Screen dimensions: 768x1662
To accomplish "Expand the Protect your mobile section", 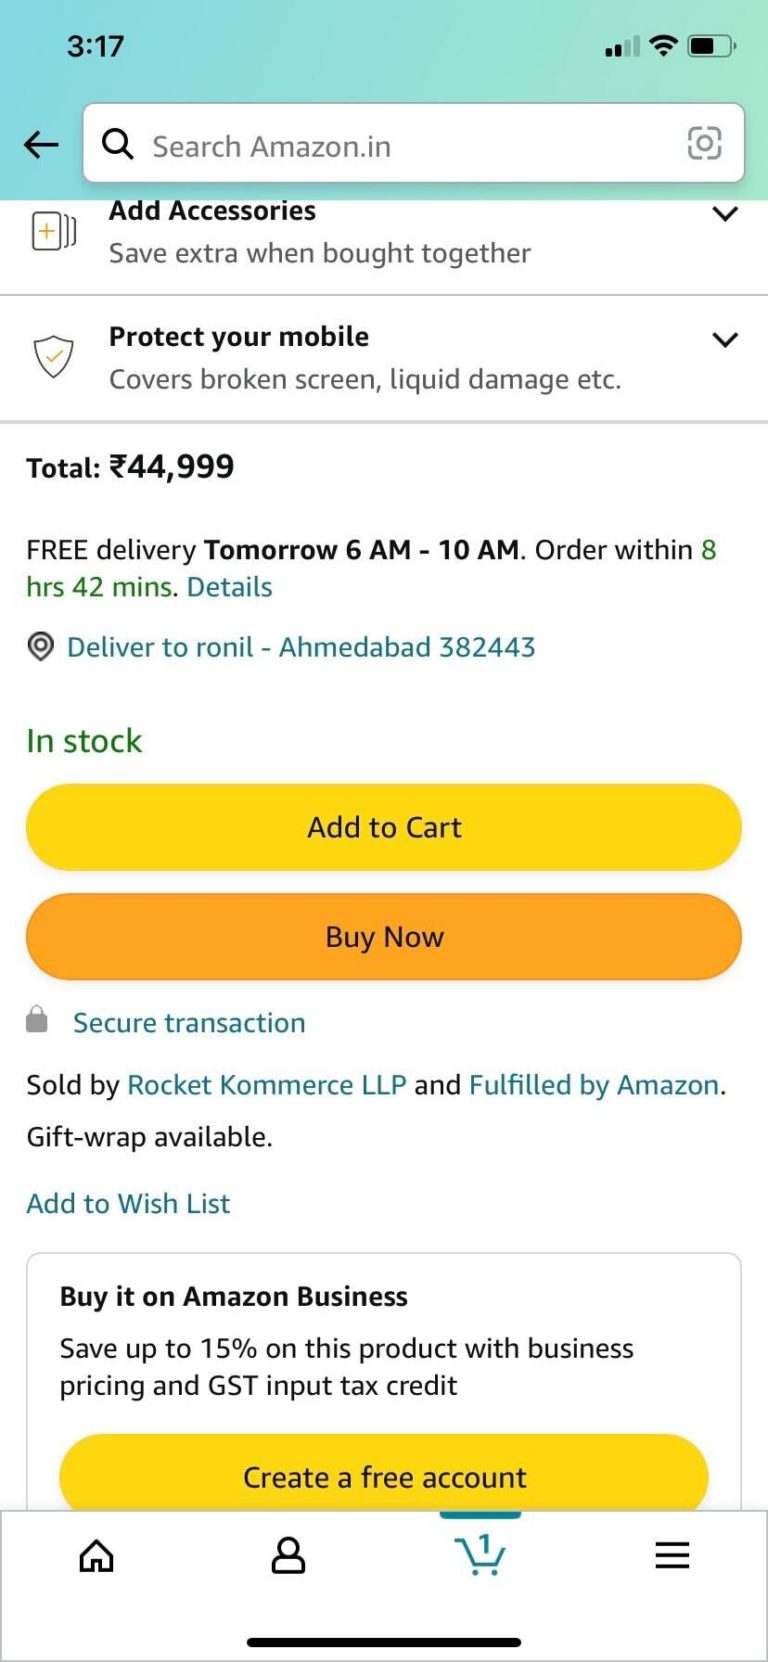I will (724, 339).
